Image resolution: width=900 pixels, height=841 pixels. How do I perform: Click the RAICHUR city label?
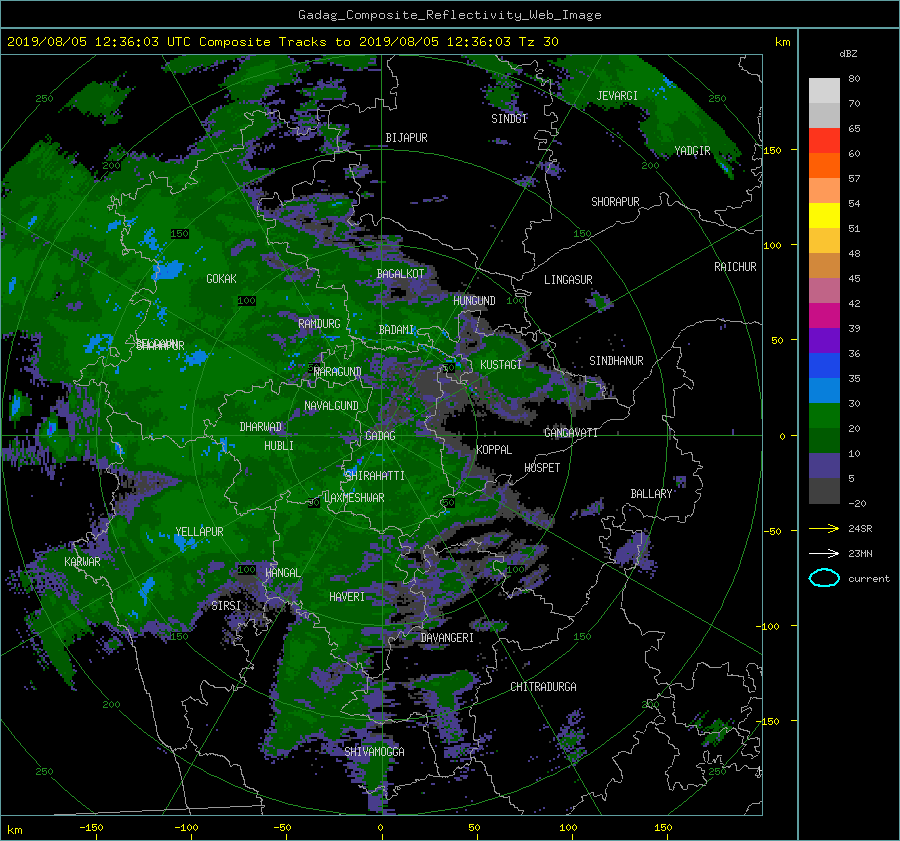coord(735,267)
